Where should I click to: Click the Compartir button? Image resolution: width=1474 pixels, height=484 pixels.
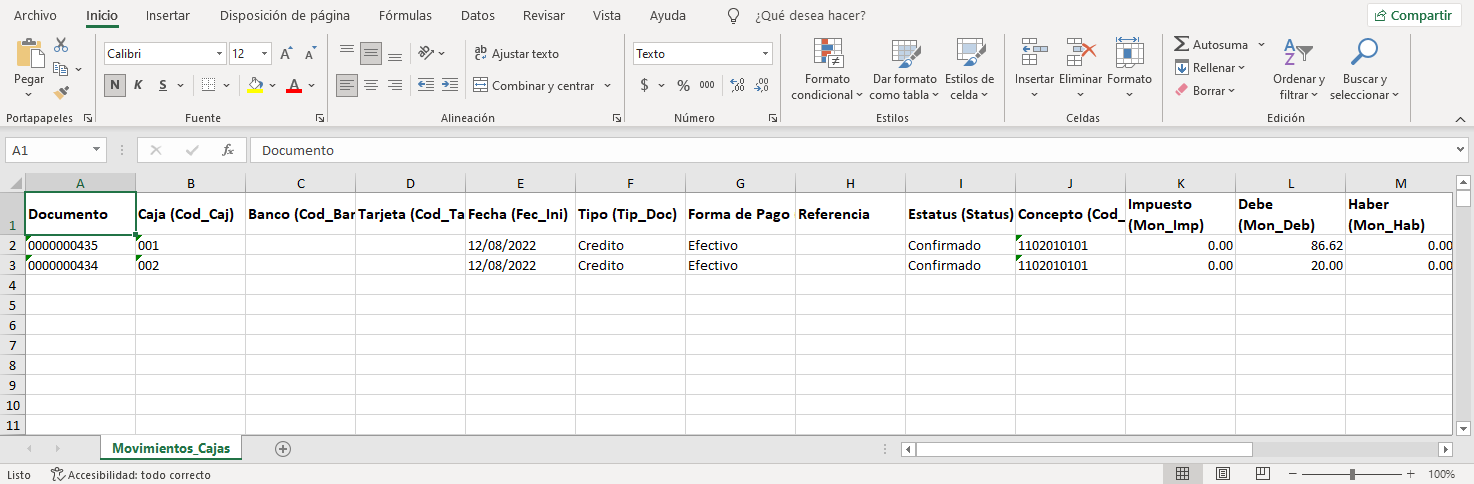coord(1413,16)
